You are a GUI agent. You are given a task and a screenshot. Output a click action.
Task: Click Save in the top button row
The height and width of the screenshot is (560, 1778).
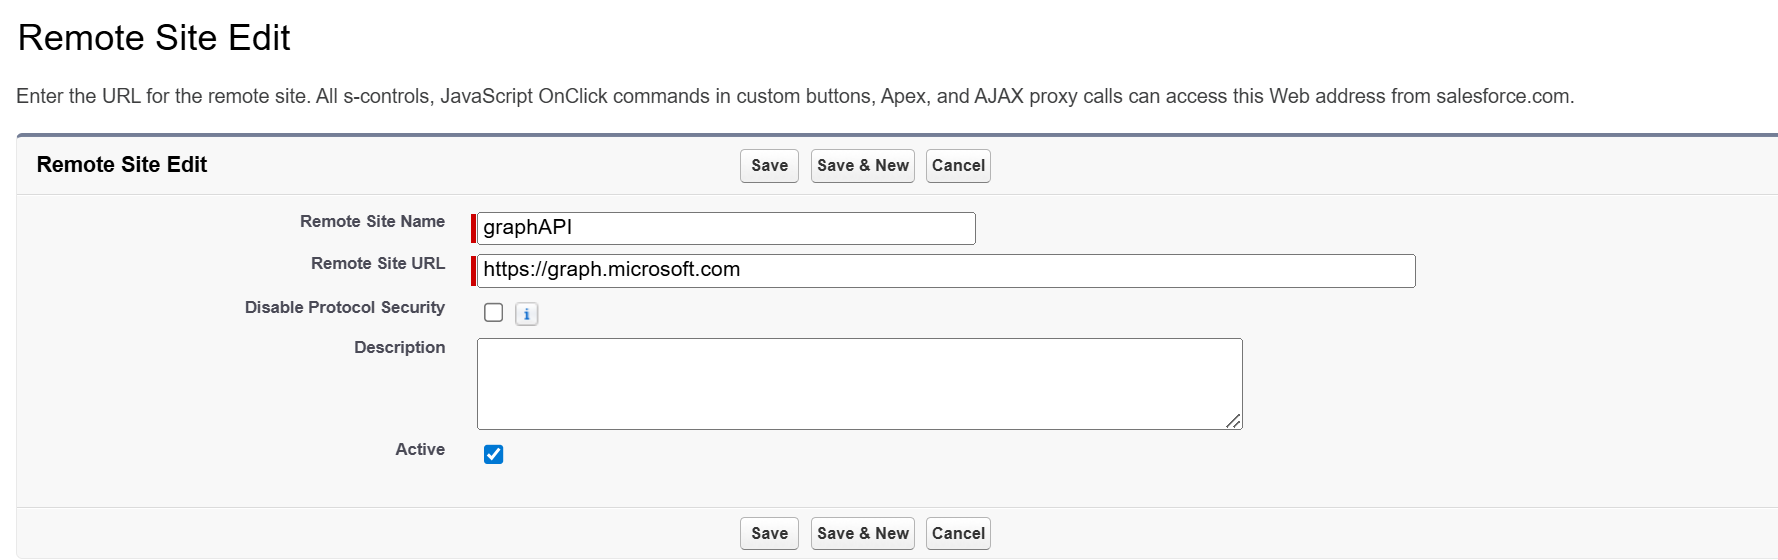coord(769,166)
